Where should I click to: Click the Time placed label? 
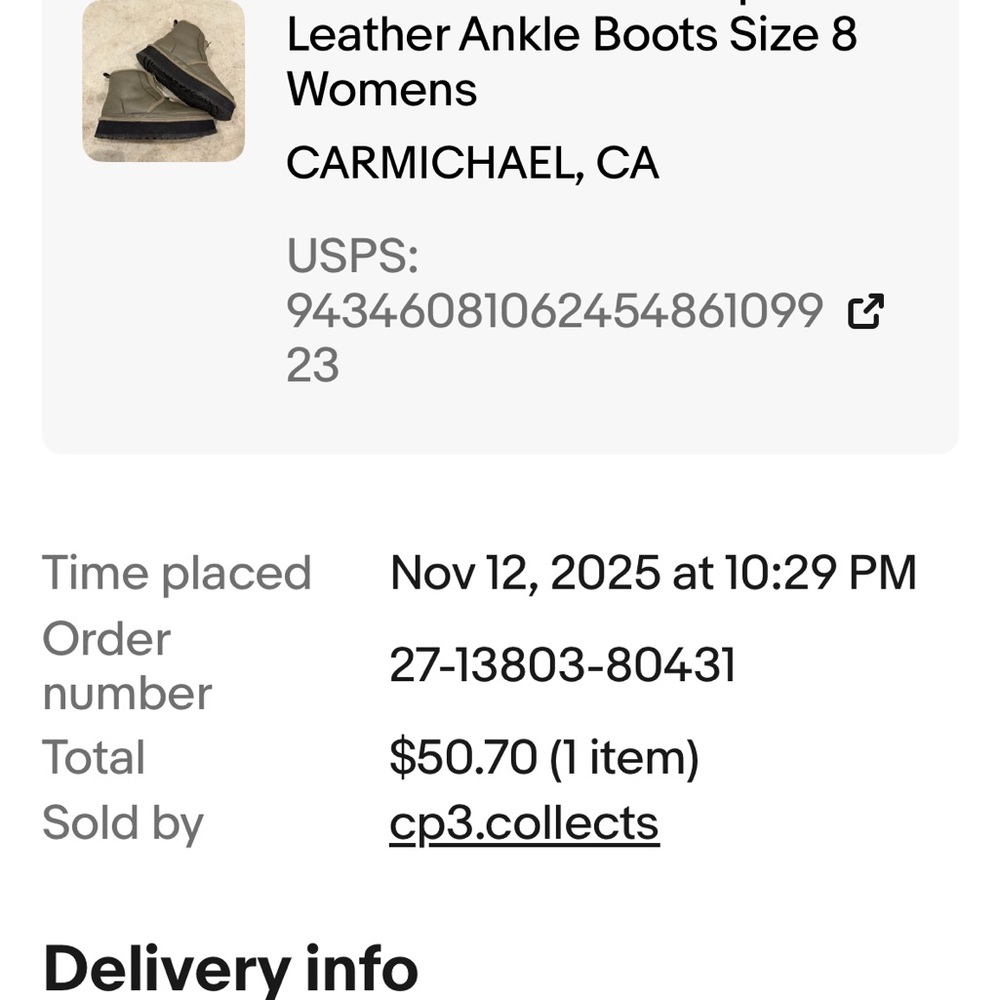tap(177, 573)
